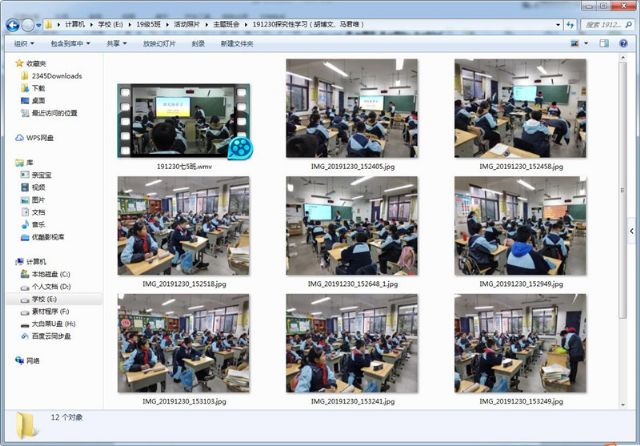Viewport: 640px width, 446px height.
Task: Select the file name IMG_20191230_153249.jpg
Action: pyautogui.click(x=521, y=402)
